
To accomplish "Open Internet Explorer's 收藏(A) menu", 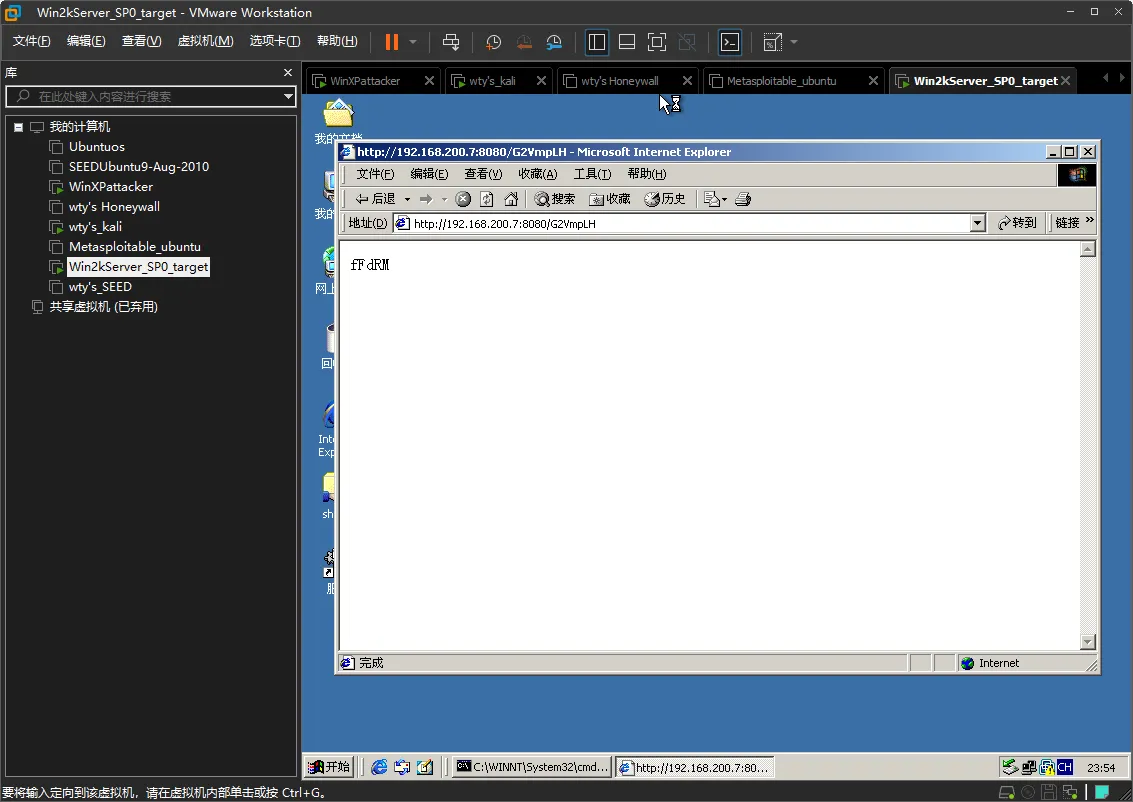I will (538, 174).
